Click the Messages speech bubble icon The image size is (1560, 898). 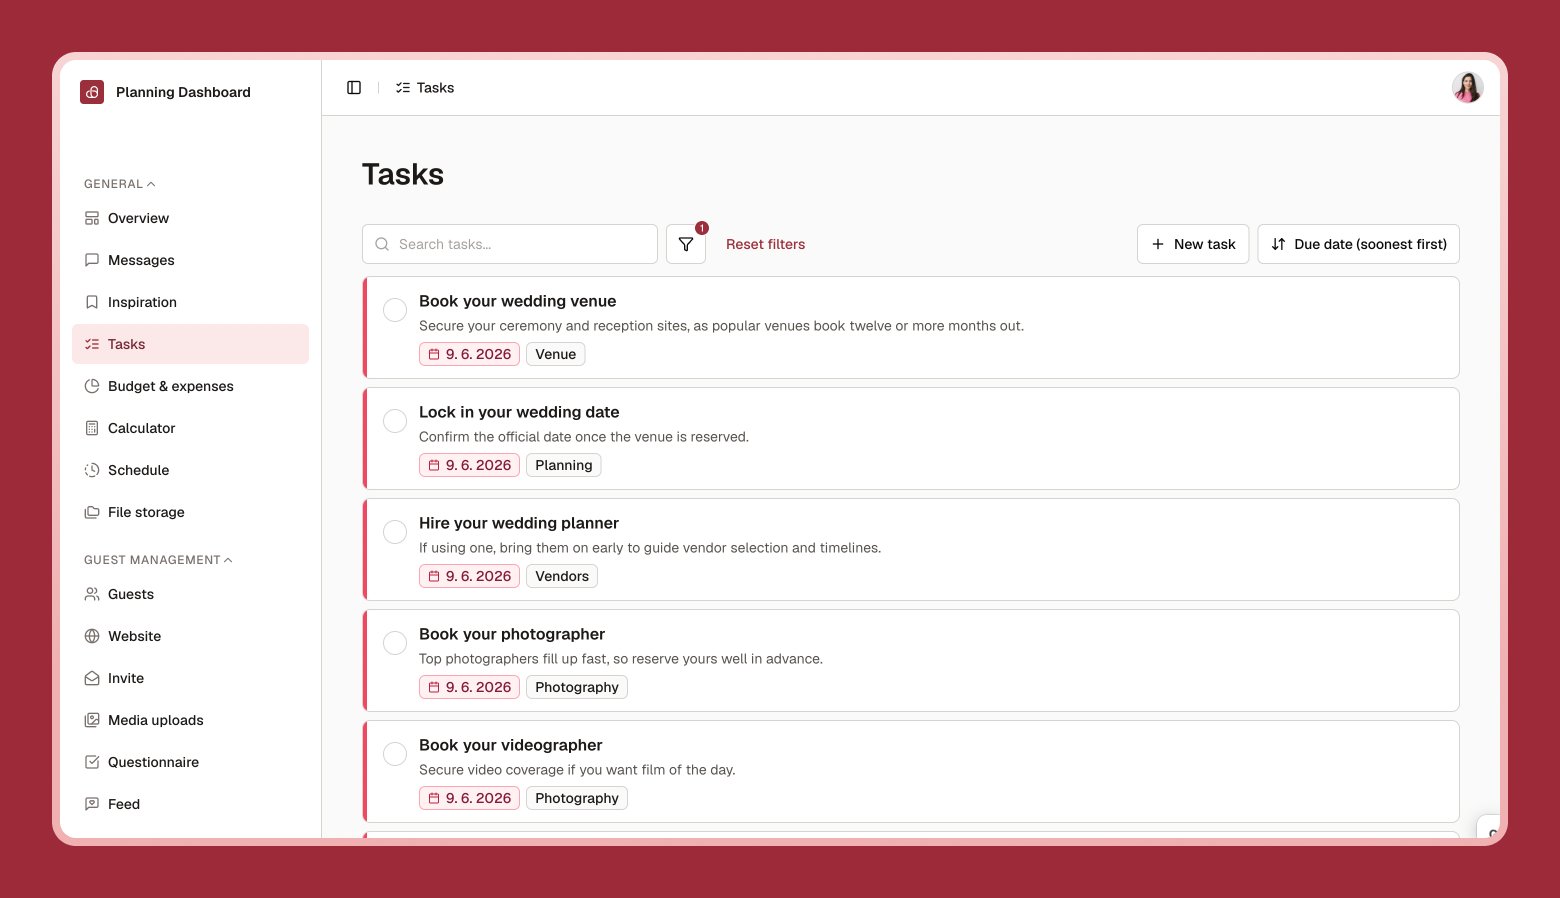pyautogui.click(x=92, y=260)
